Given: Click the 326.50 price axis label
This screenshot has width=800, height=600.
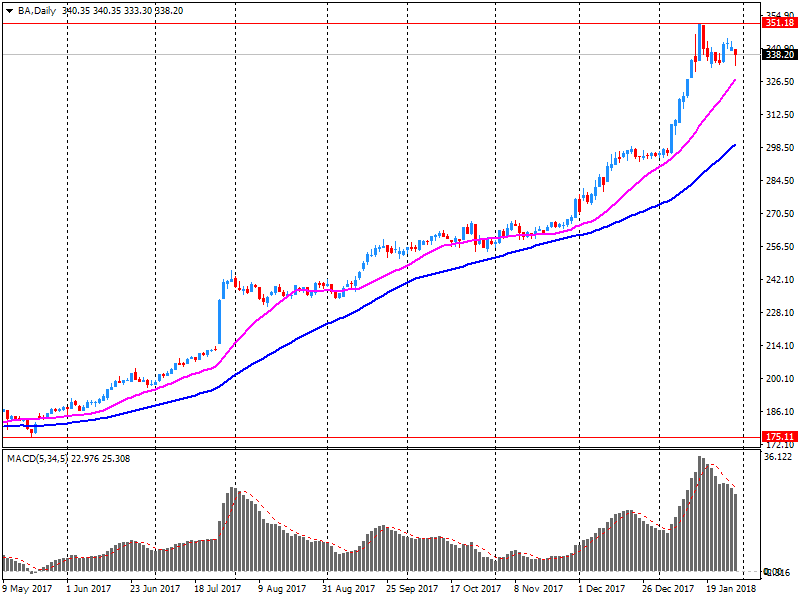Looking at the screenshot, I should (780, 82).
